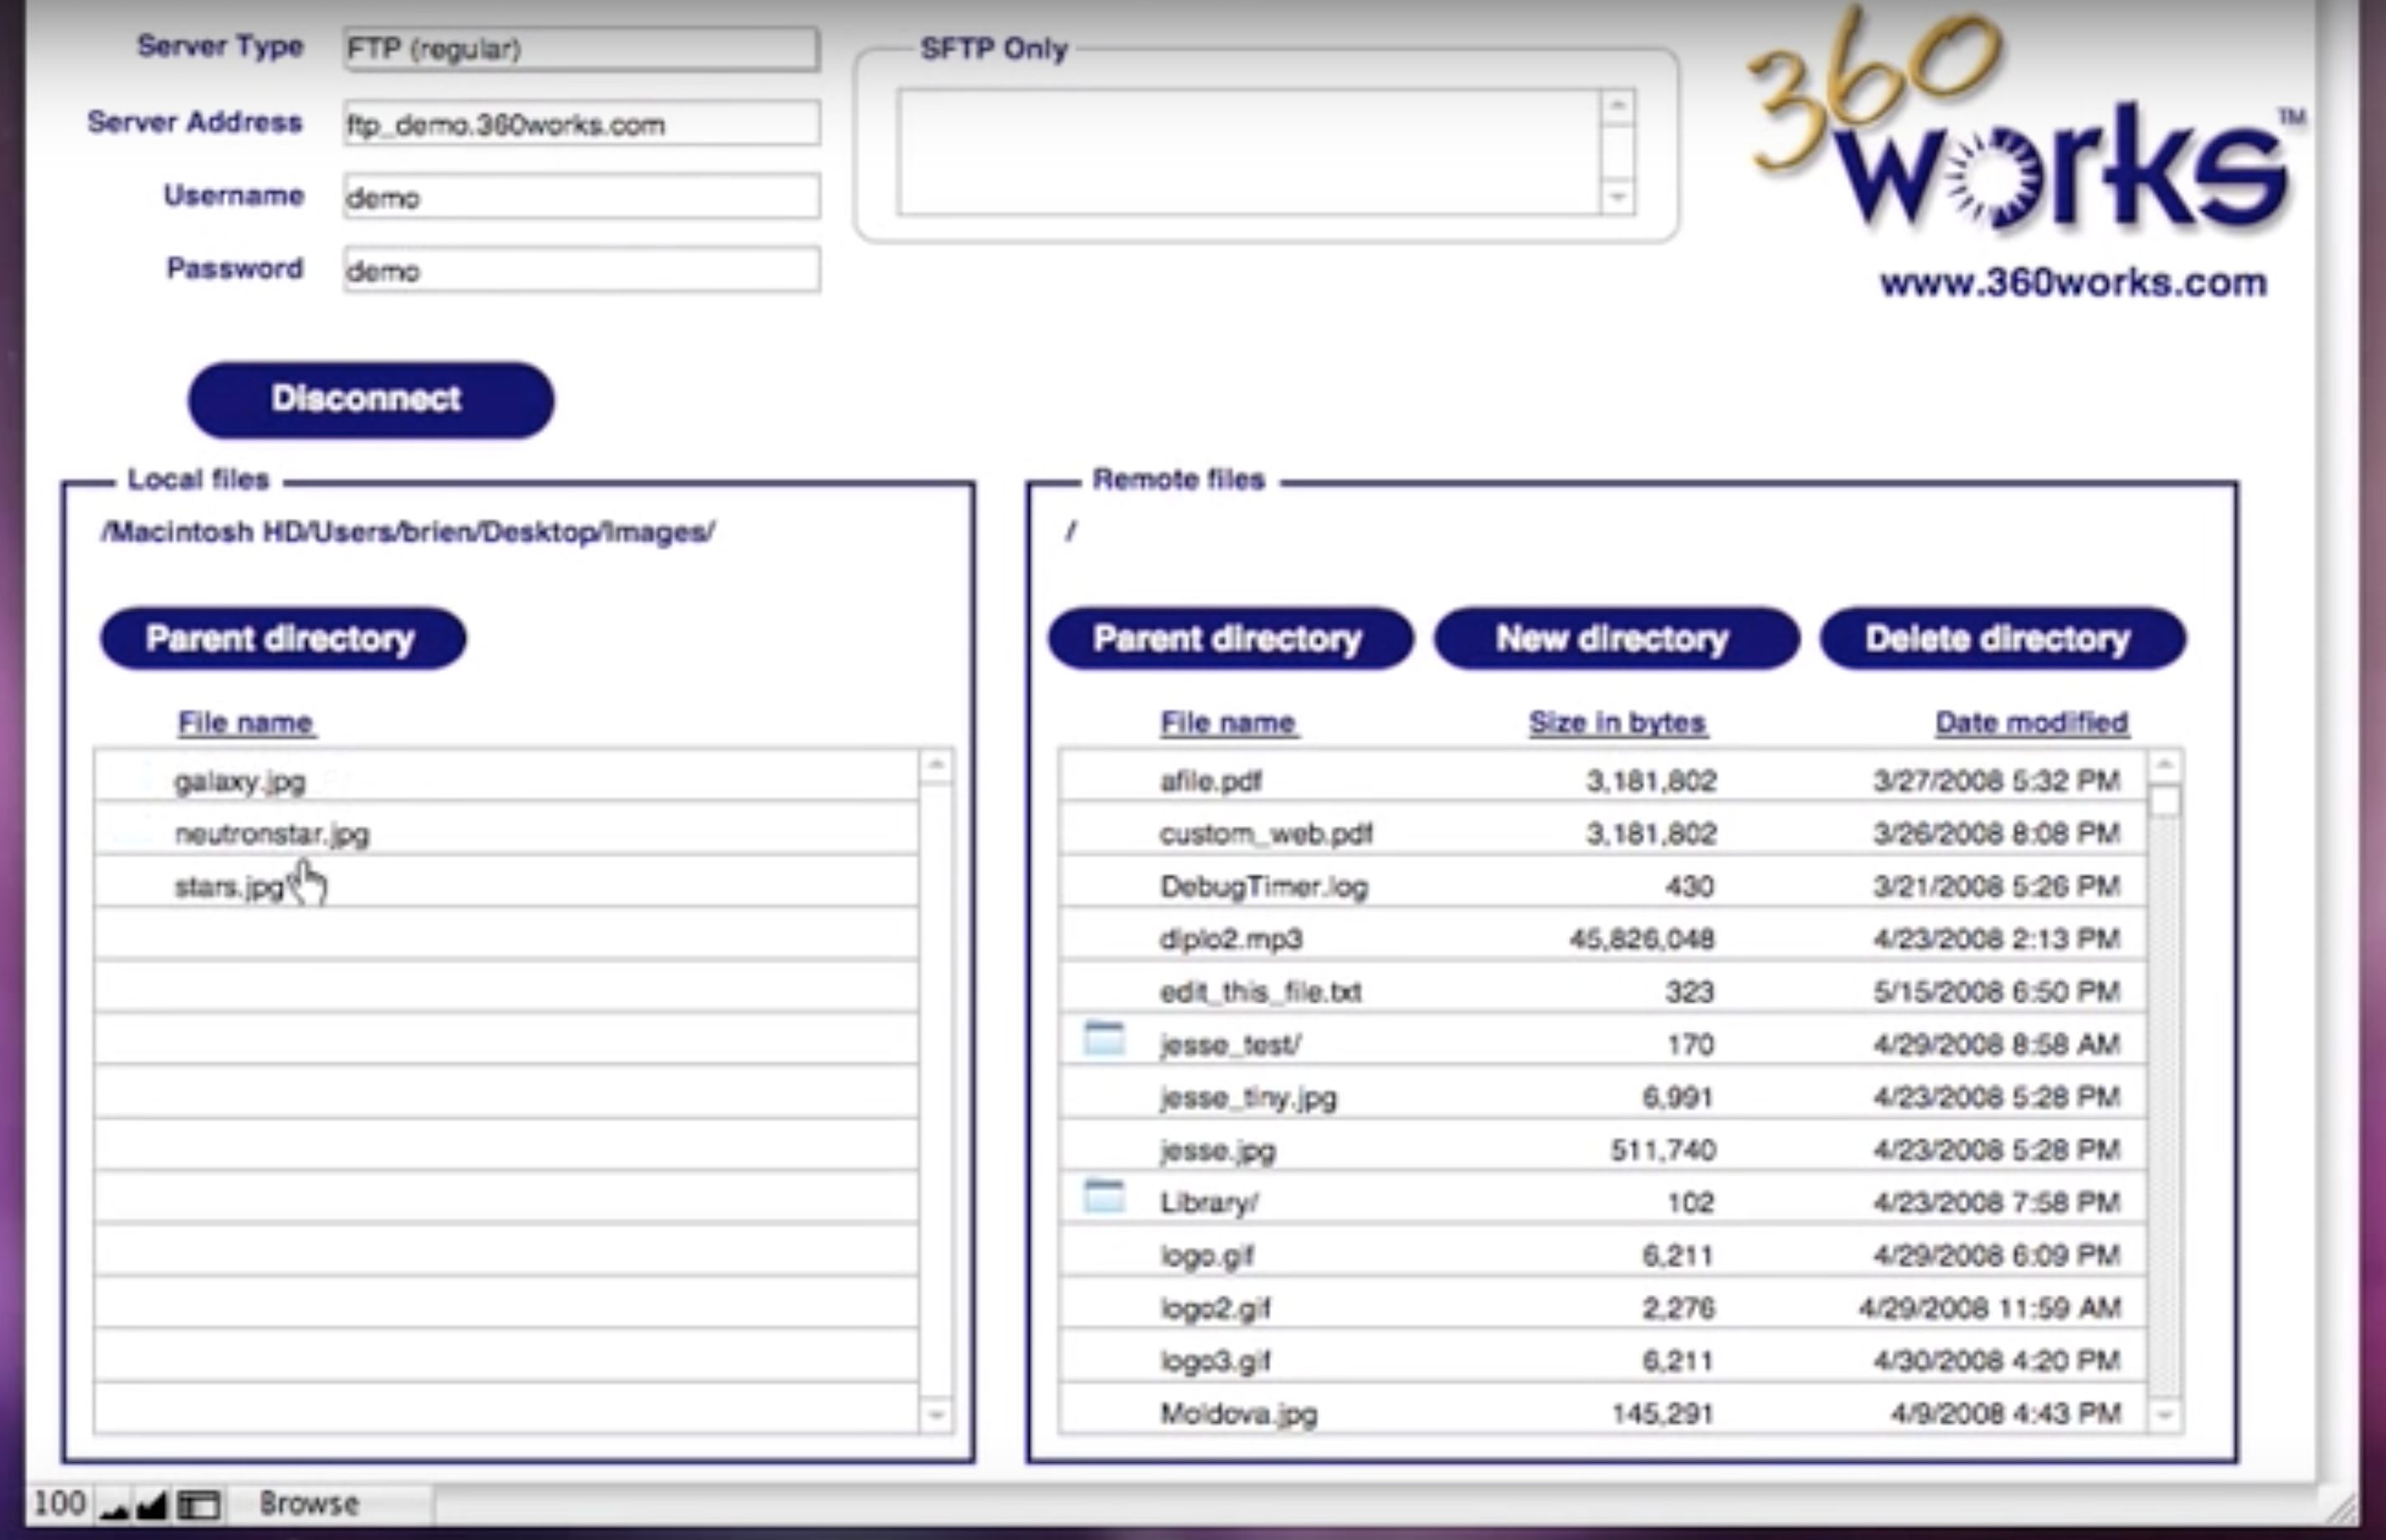This screenshot has width=2386, height=1540.
Task: Click SFTP box scroll down arrow
Action: [x=1618, y=196]
